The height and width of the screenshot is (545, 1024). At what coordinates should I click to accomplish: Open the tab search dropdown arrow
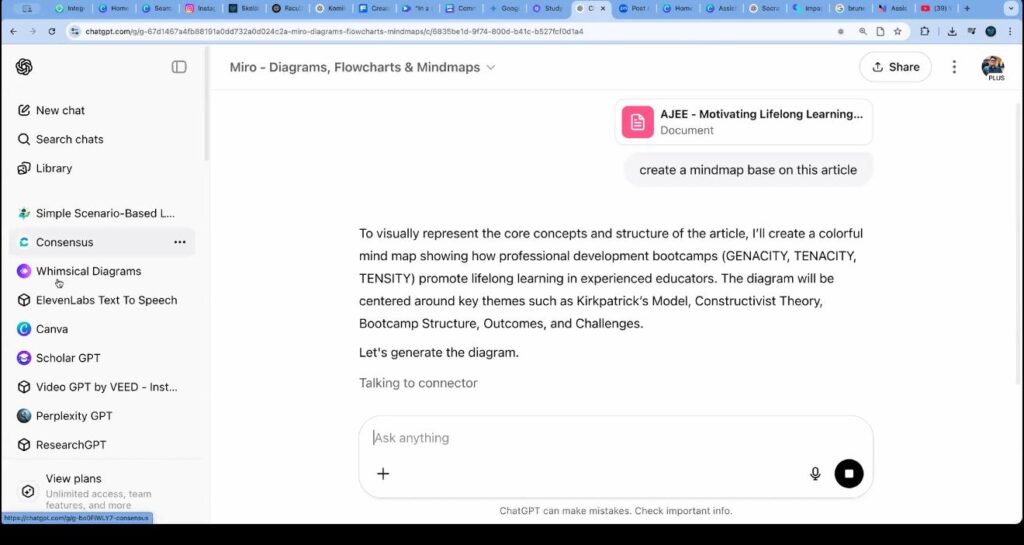(1010, 8)
